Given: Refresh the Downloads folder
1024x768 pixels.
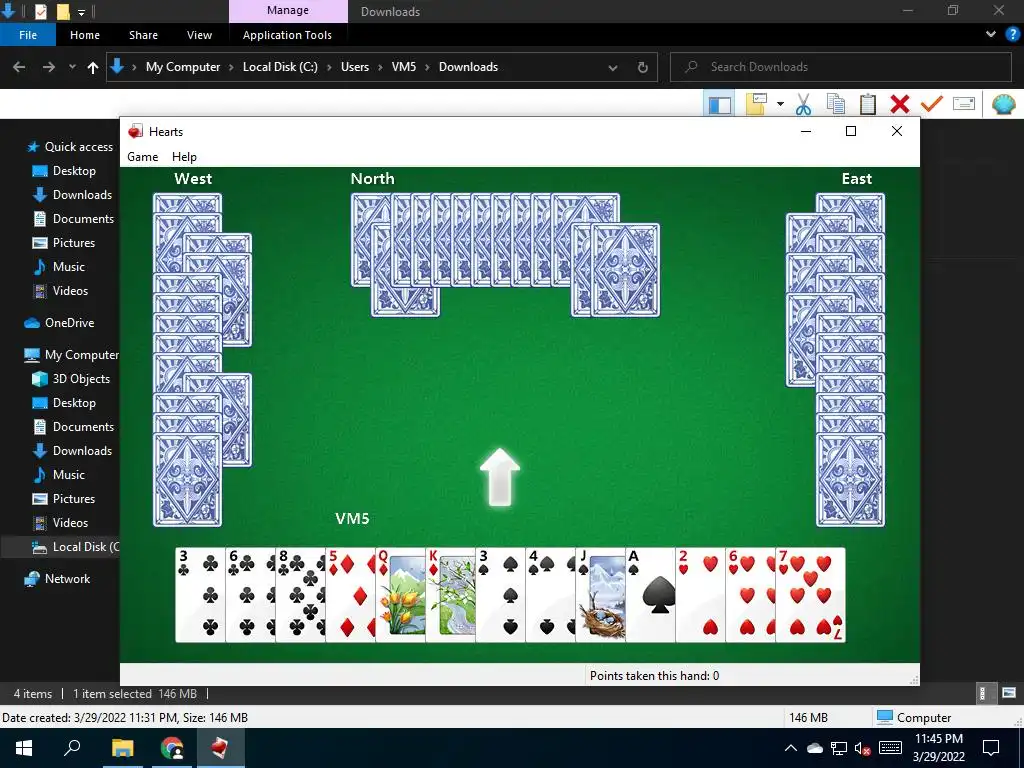Looking at the screenshot, I should click(x=643, y=67).
